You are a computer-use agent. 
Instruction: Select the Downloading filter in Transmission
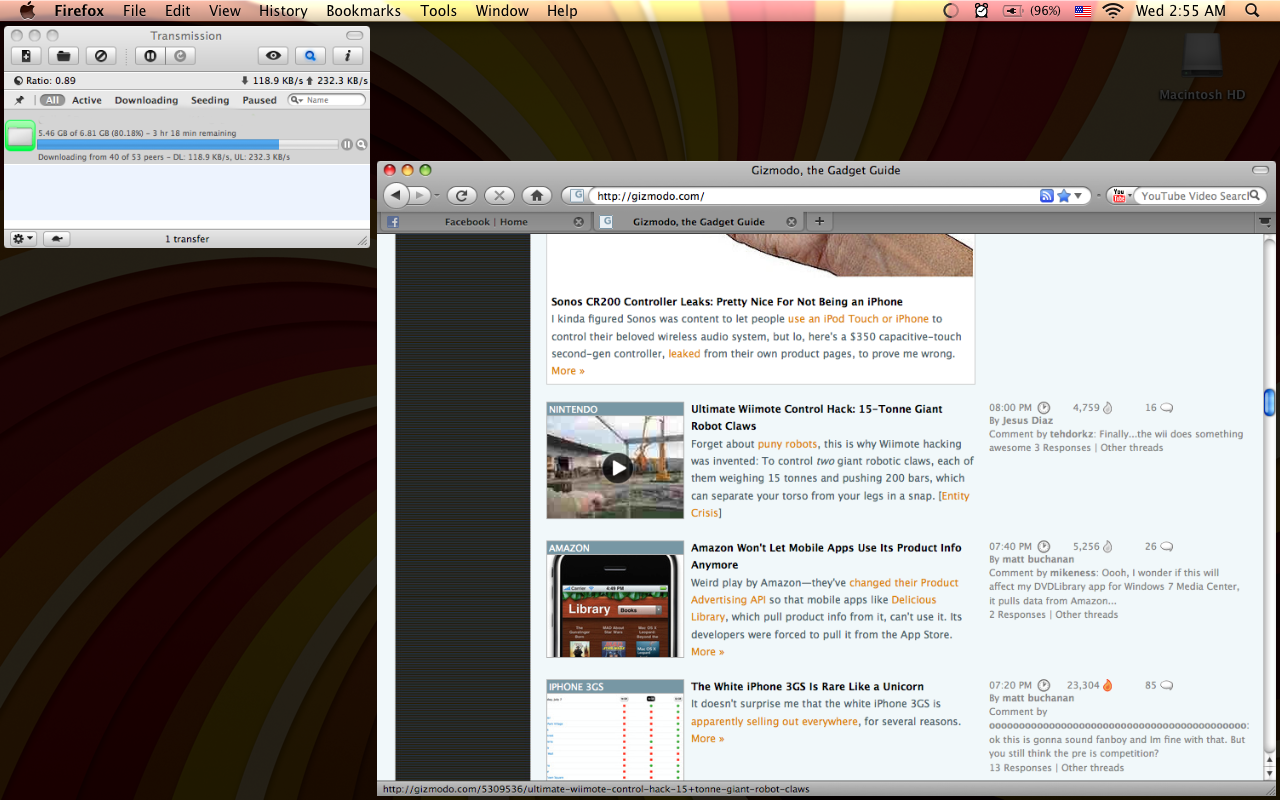tap(146, 100)
